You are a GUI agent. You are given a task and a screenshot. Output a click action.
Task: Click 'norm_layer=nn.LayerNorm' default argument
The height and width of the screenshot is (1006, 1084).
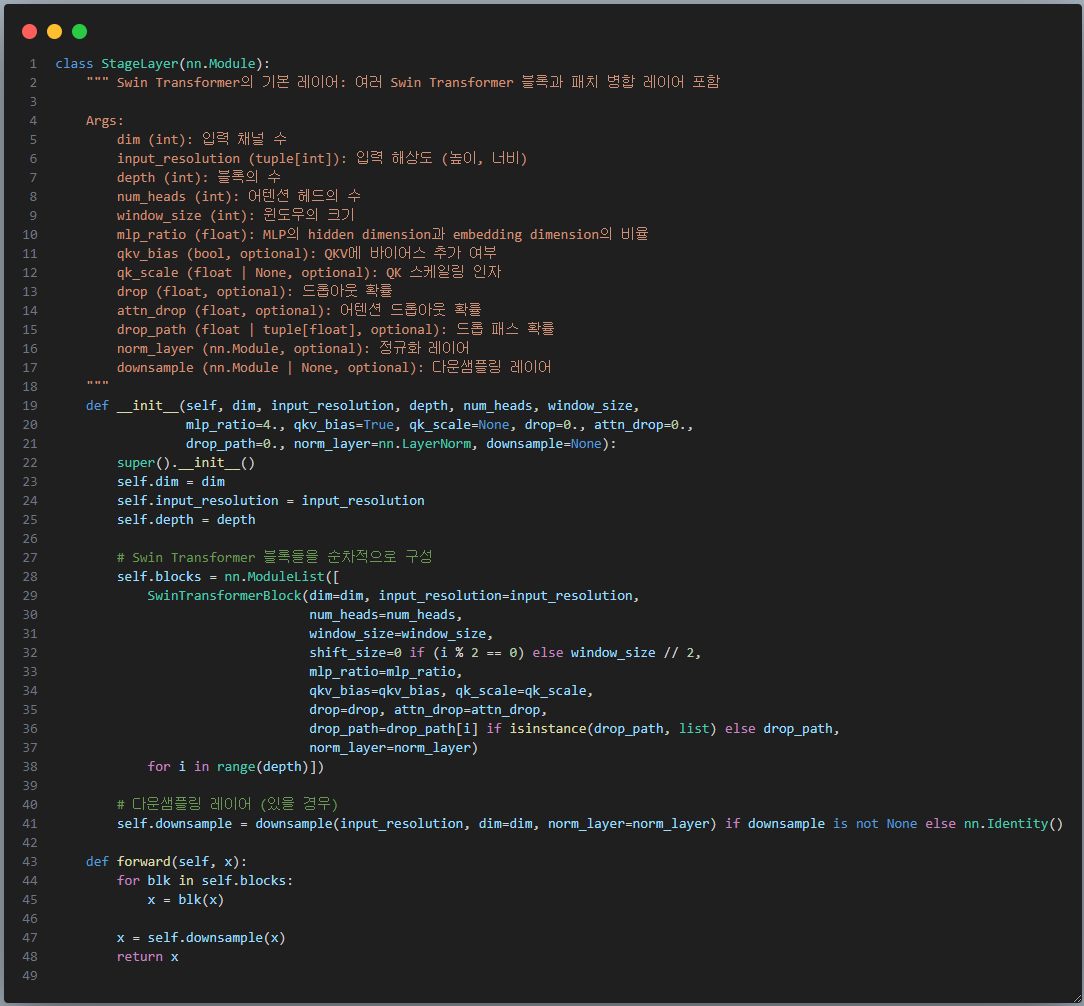point(382,444)
